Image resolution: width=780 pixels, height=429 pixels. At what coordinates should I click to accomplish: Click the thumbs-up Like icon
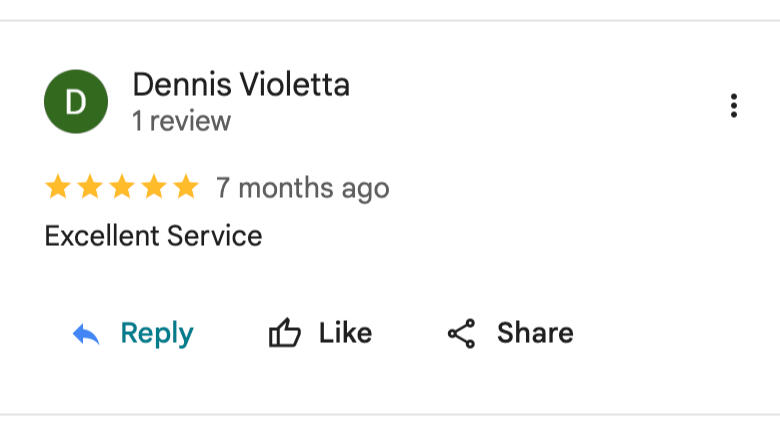(285, 334)
